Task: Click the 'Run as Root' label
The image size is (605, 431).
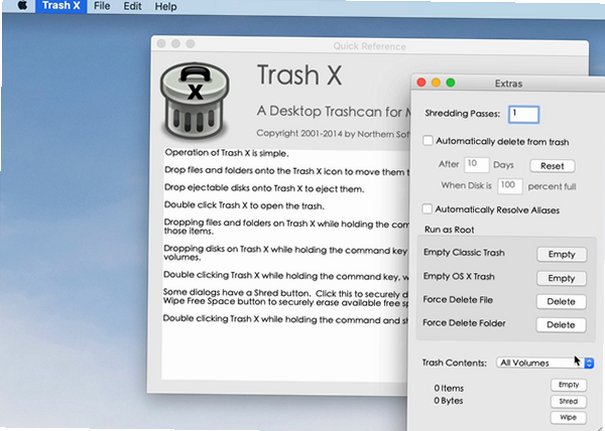Action: 449,230
